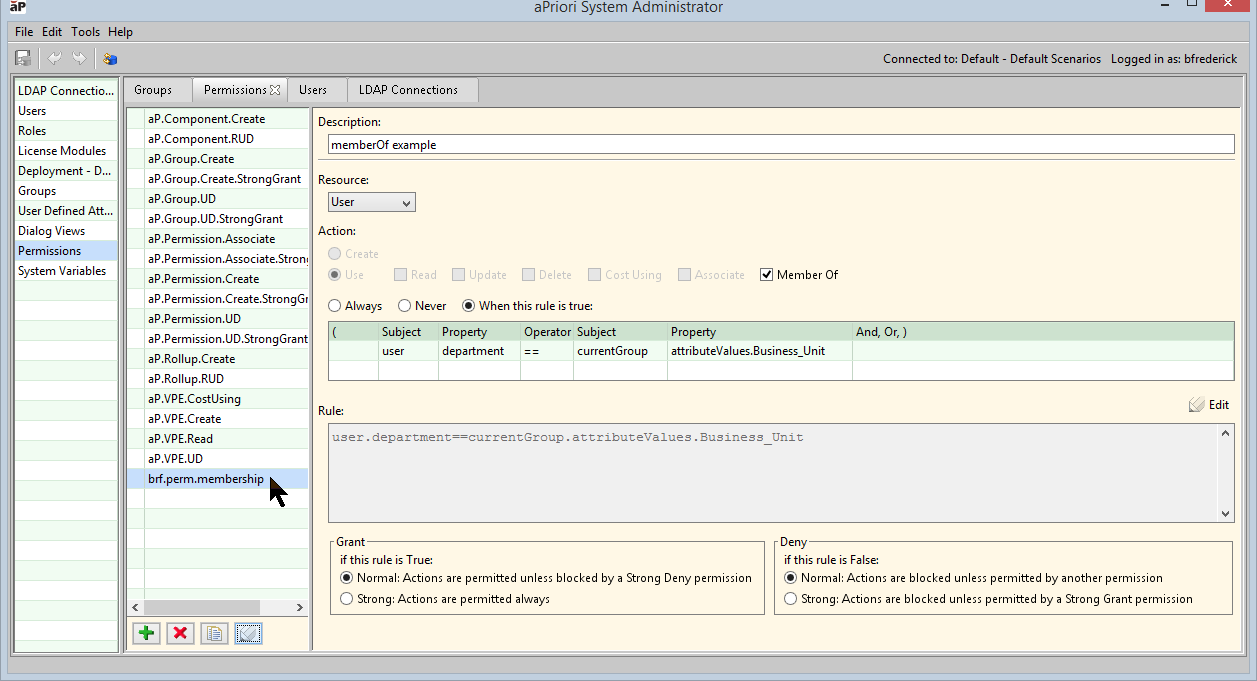The image size is (1257, 681).
Task: Click the undo arrow in the toolbar
Action: [55, 59]
